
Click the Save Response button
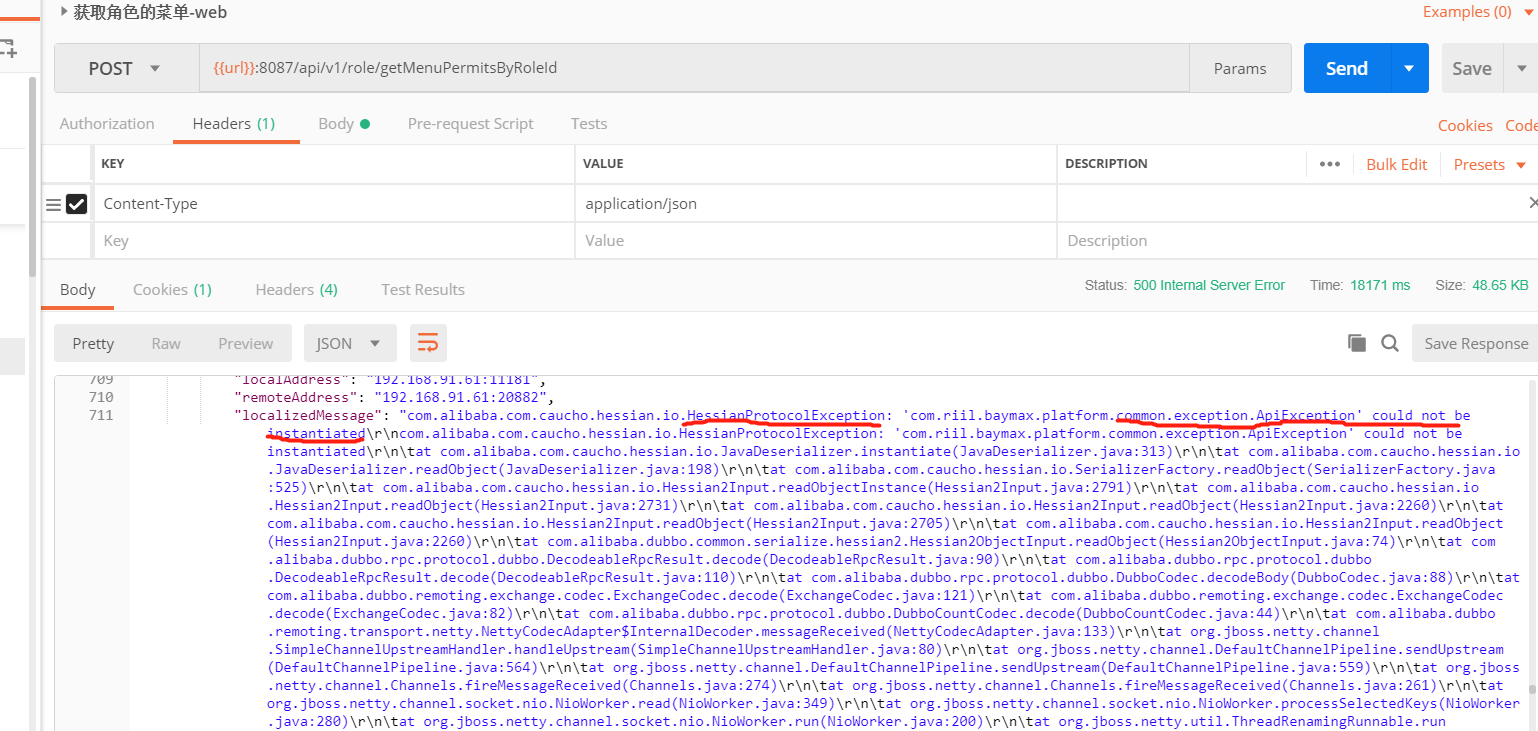point(1475,343)
